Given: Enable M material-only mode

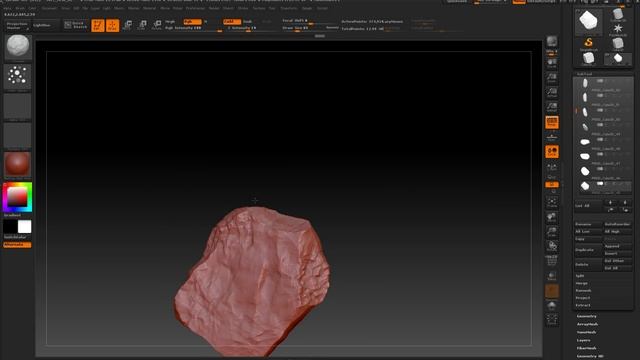Looking at the screenshot, I should pyautogui.click(x=205, y=22).
